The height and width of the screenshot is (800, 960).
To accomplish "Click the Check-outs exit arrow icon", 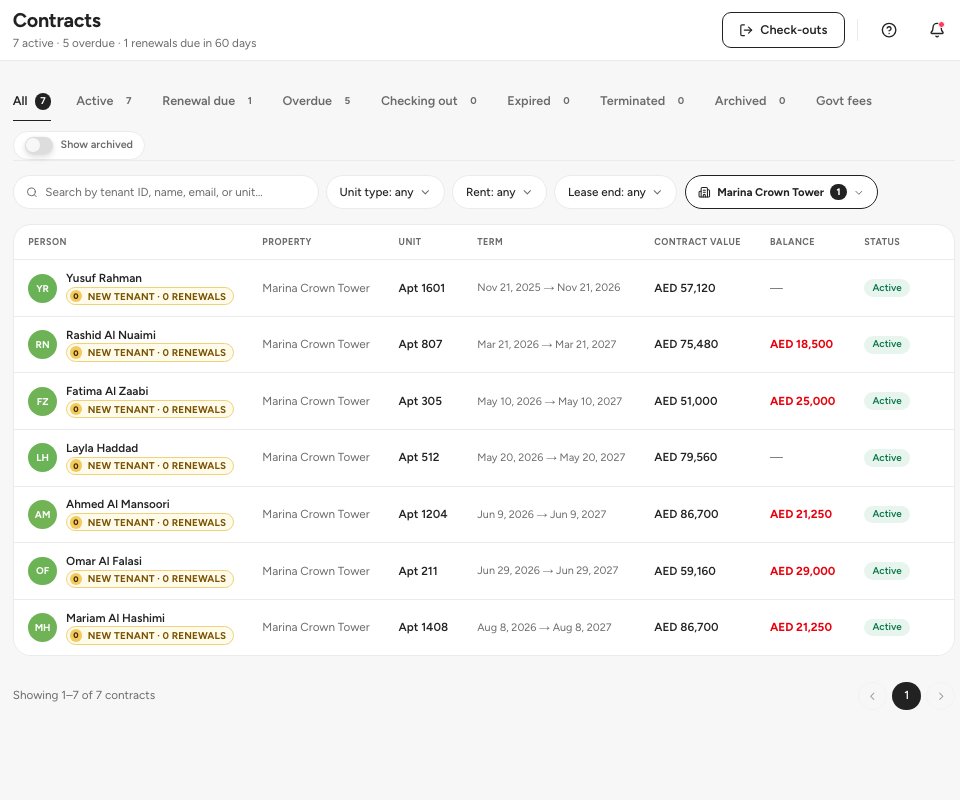I will click(x=746, y=30).
